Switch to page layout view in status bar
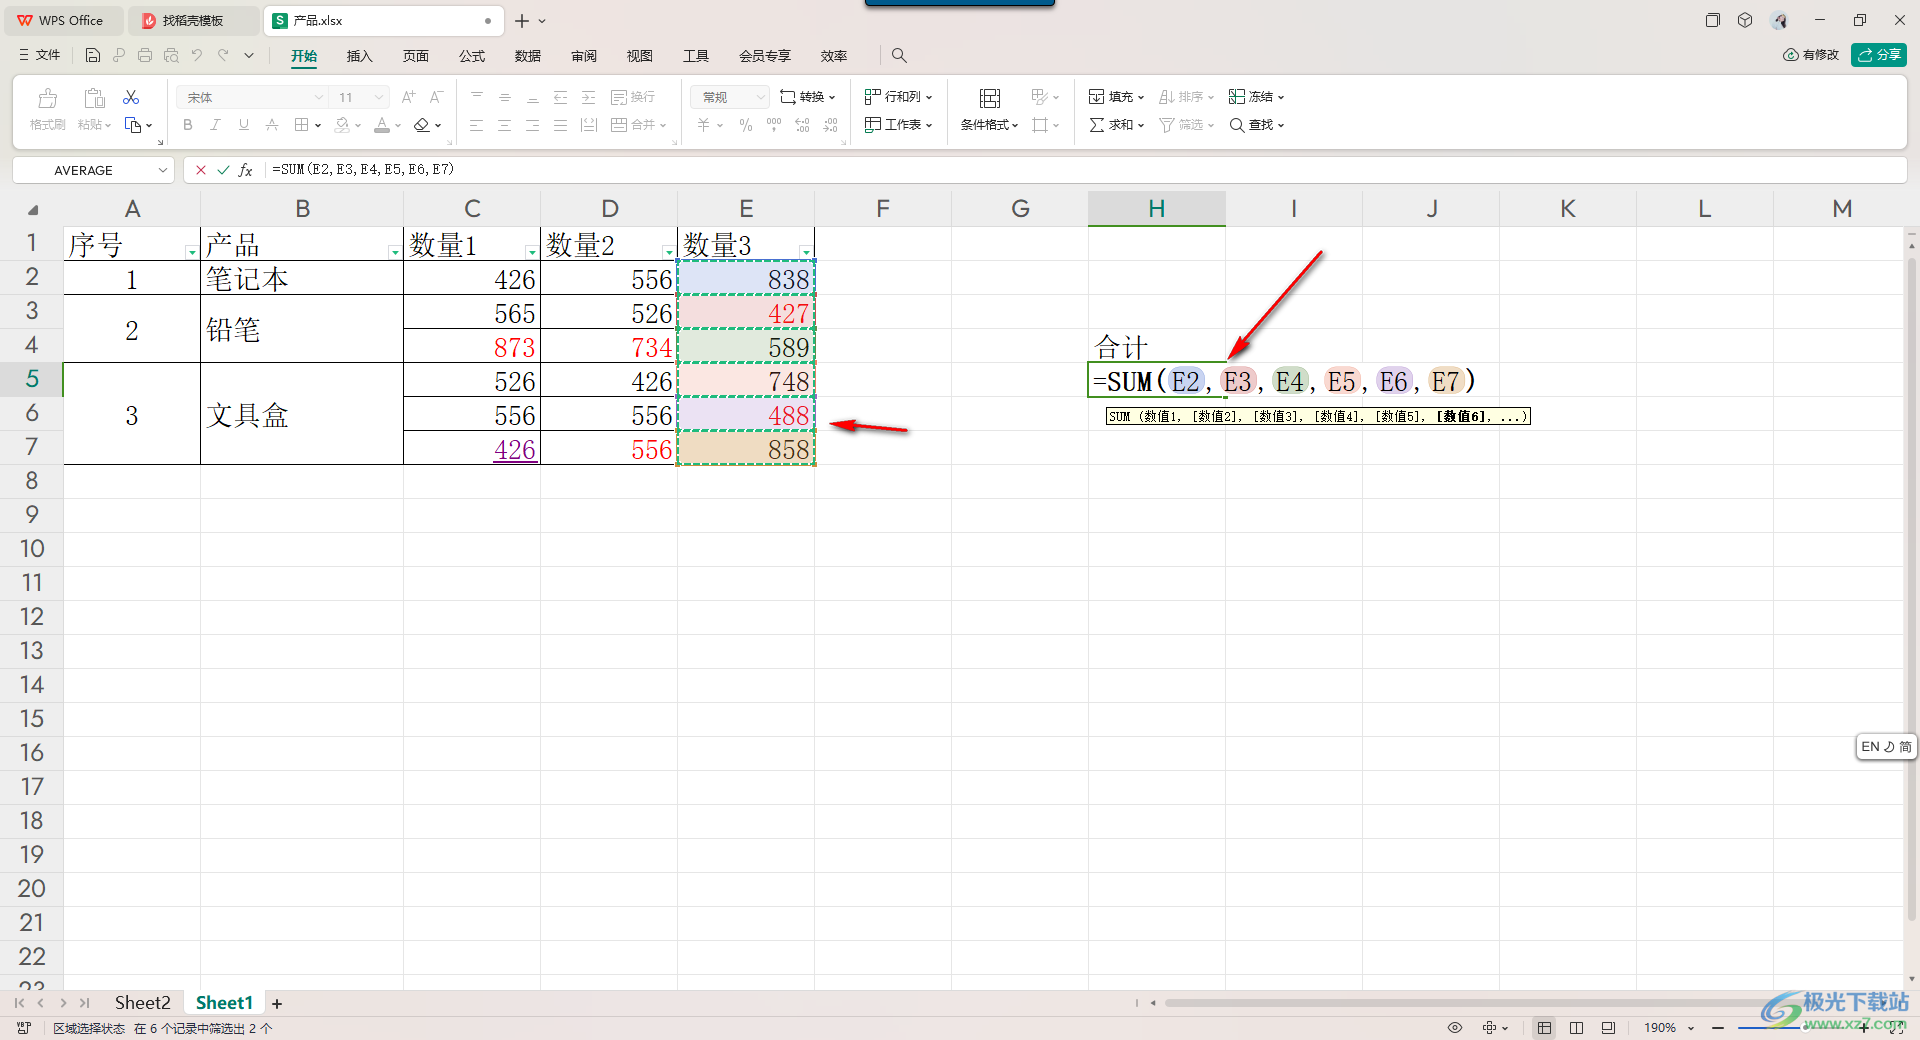Viewport: 1920px width, 1040px height. coord(1576,1028)
